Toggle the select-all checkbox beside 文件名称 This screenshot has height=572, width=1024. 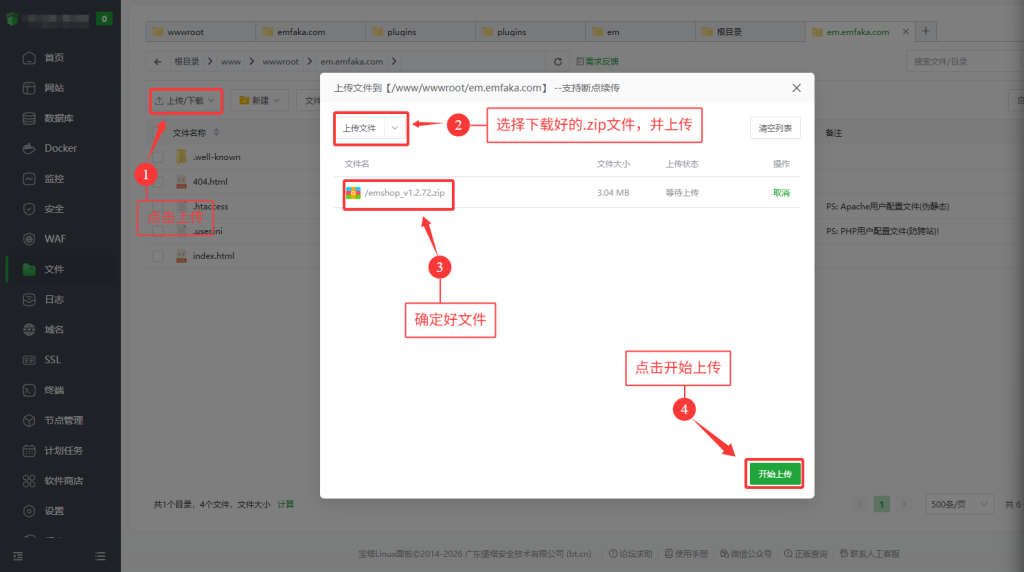(x=158, y=133)
